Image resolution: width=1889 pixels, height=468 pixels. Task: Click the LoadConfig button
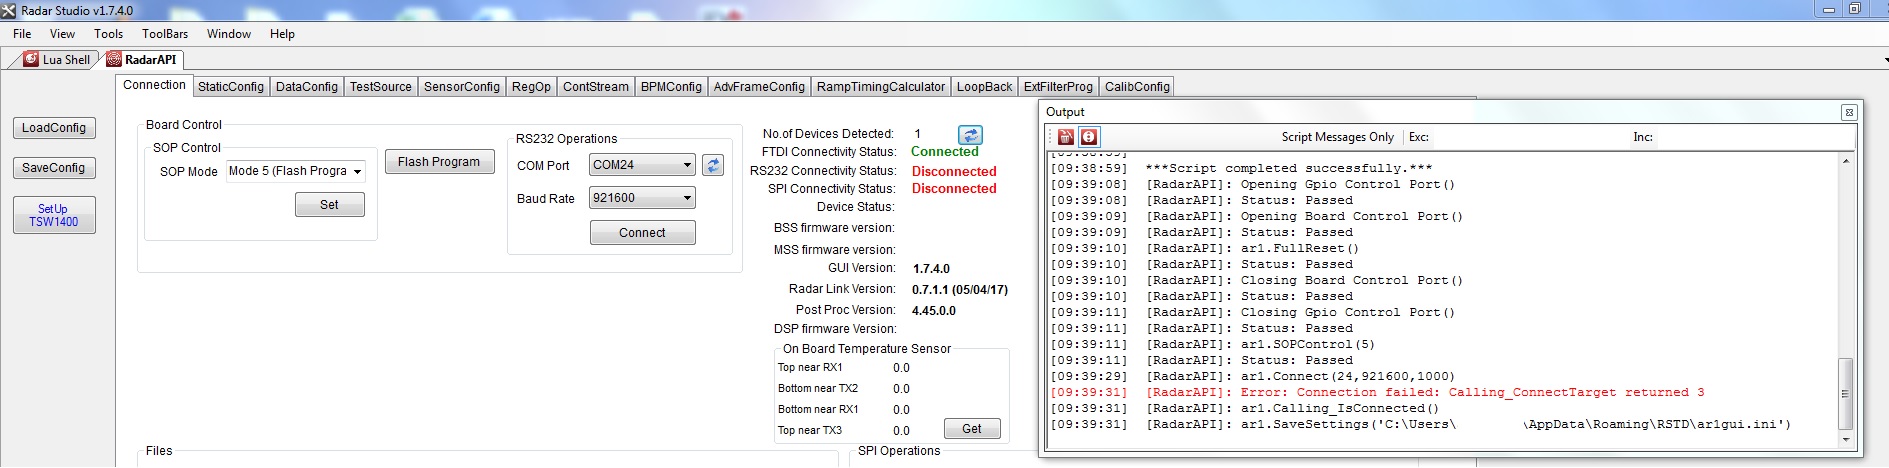coord(54,128)
